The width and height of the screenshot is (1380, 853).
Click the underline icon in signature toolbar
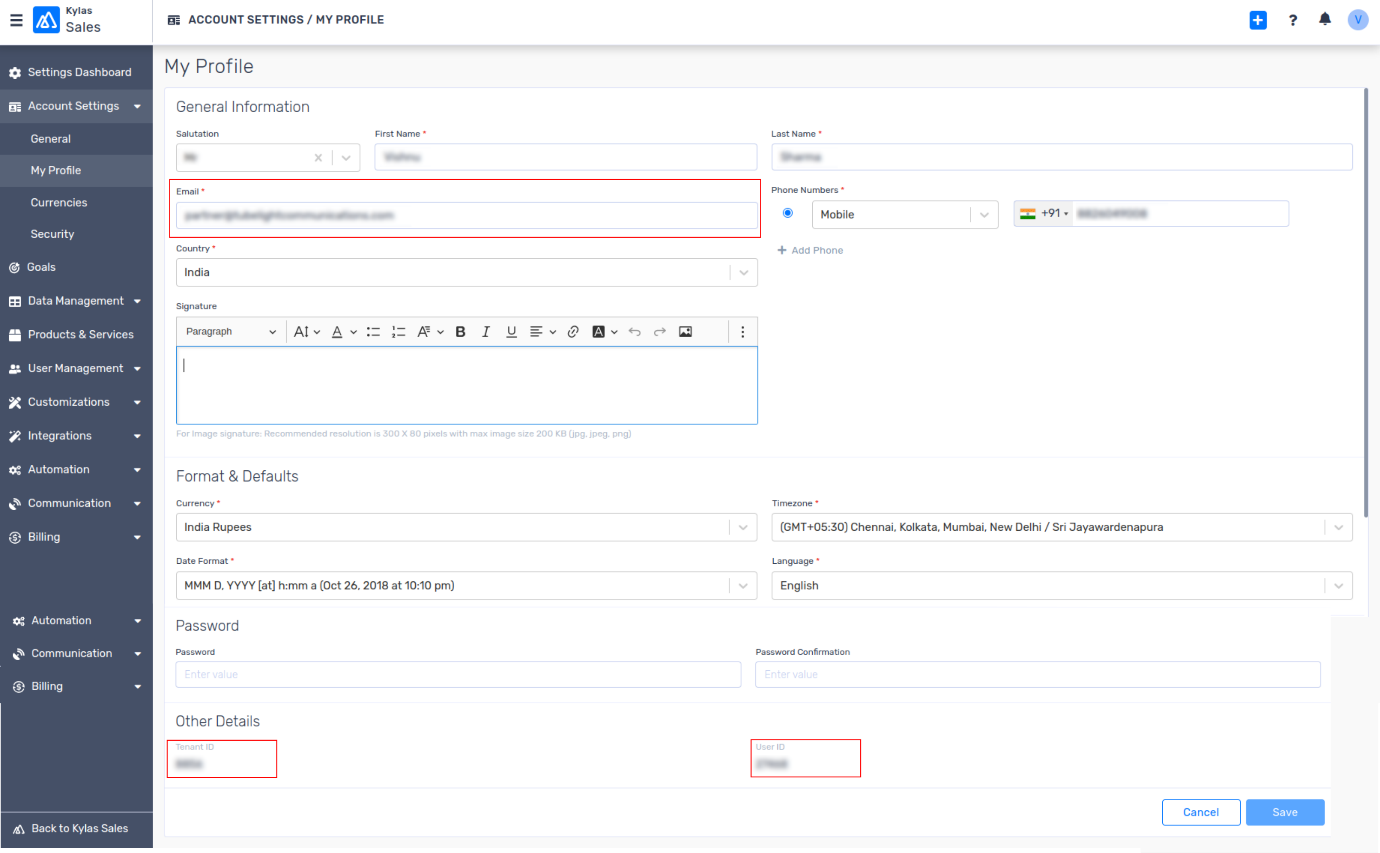tap(511, 332)
